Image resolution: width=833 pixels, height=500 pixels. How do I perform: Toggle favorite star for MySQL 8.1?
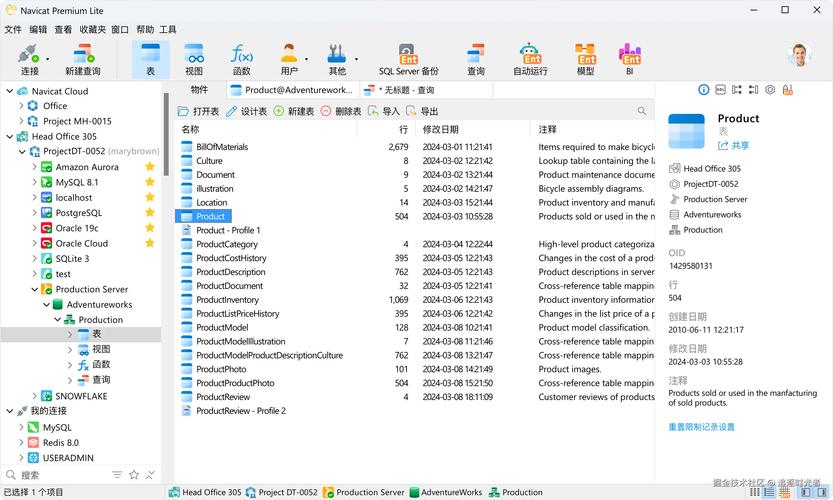(150, 182)
